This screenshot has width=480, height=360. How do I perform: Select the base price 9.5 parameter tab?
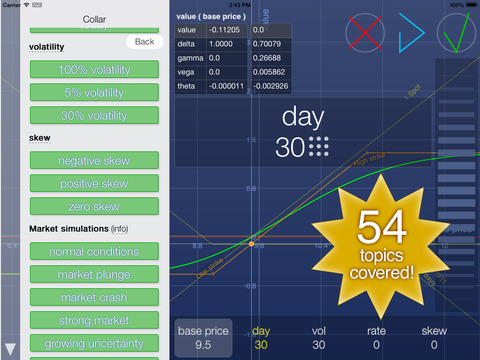pyautogui.click(x=203, y=338)
